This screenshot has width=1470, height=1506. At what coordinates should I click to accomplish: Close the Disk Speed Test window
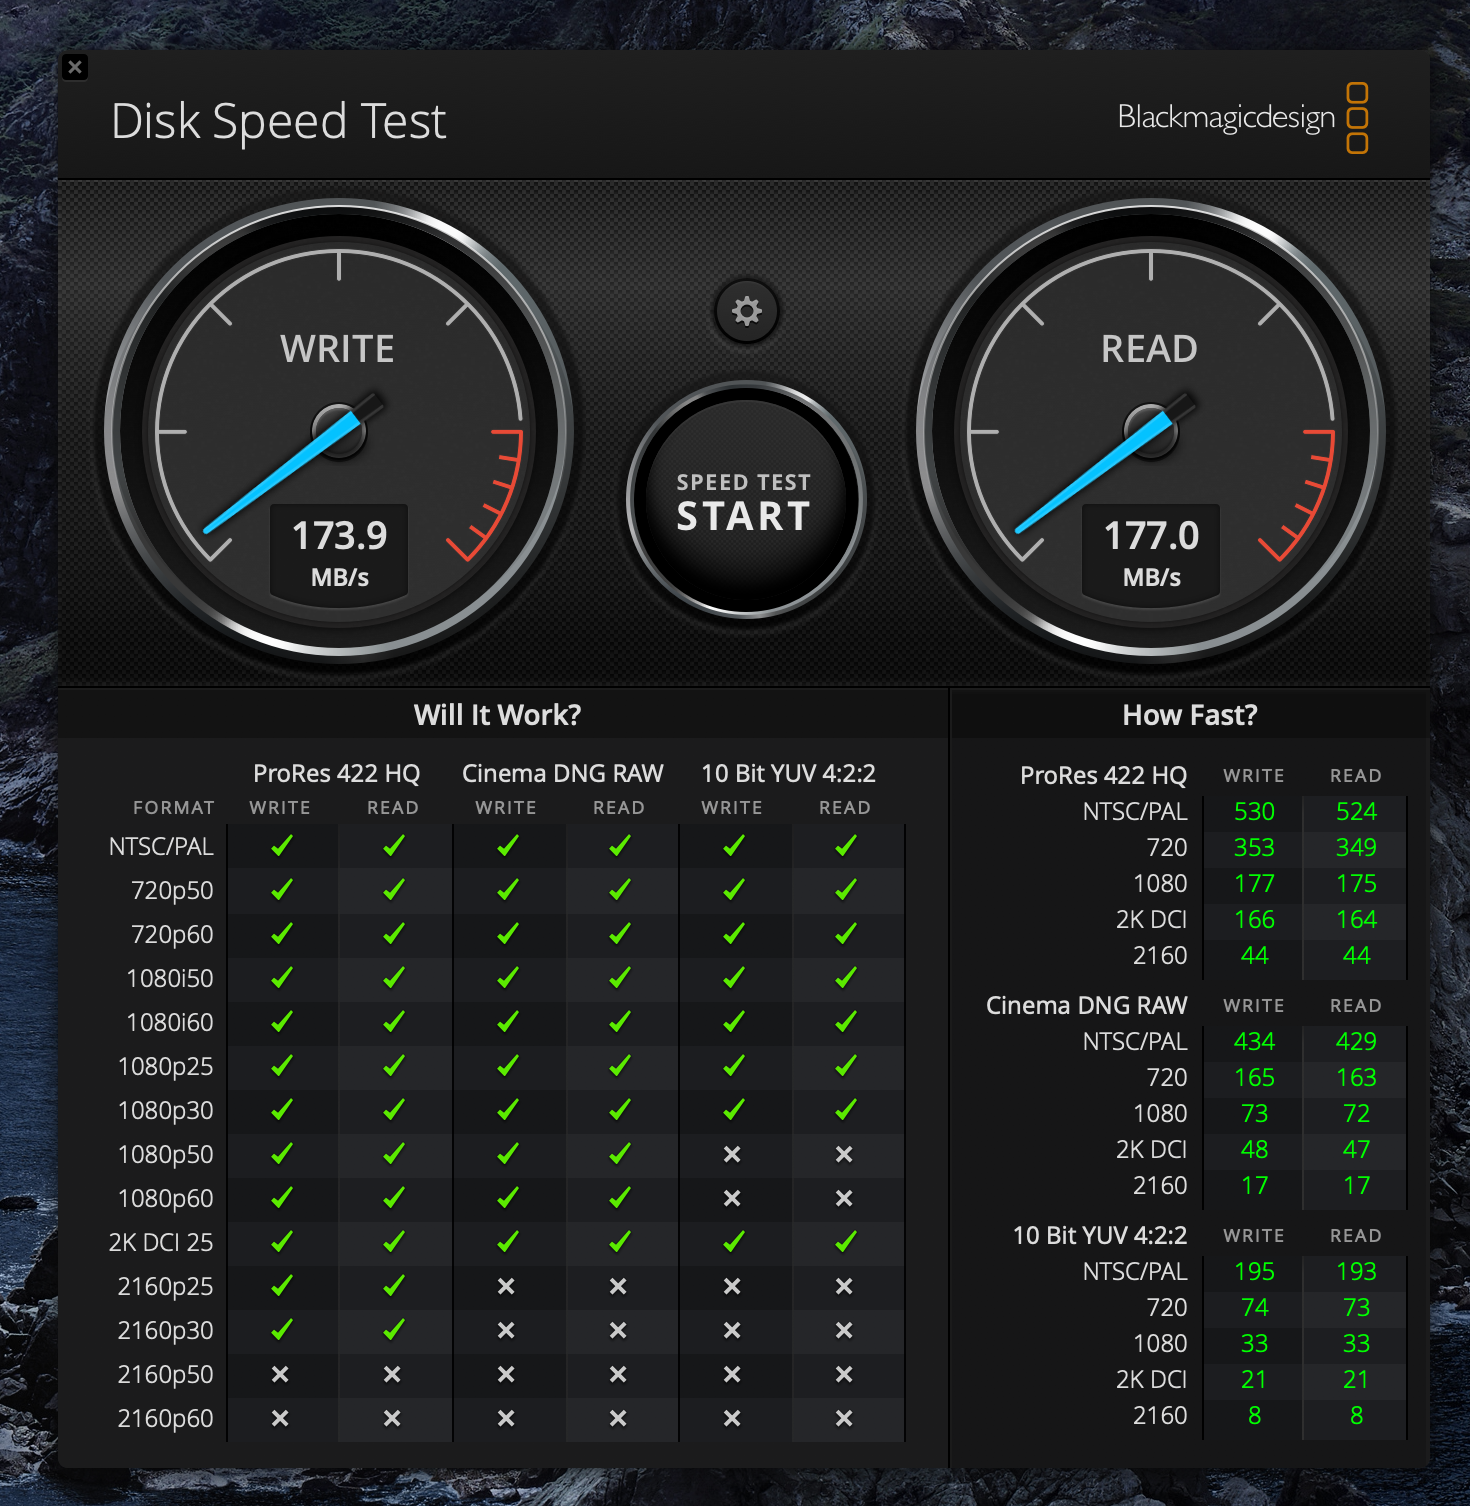tap(75, 67)
